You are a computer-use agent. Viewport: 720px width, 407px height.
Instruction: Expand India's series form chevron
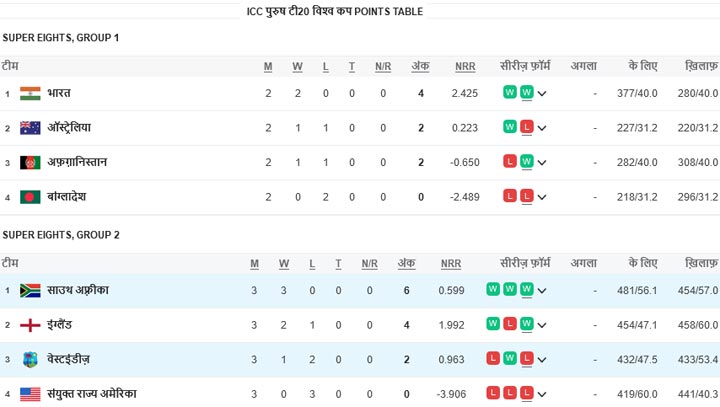(x=542, y=94)
